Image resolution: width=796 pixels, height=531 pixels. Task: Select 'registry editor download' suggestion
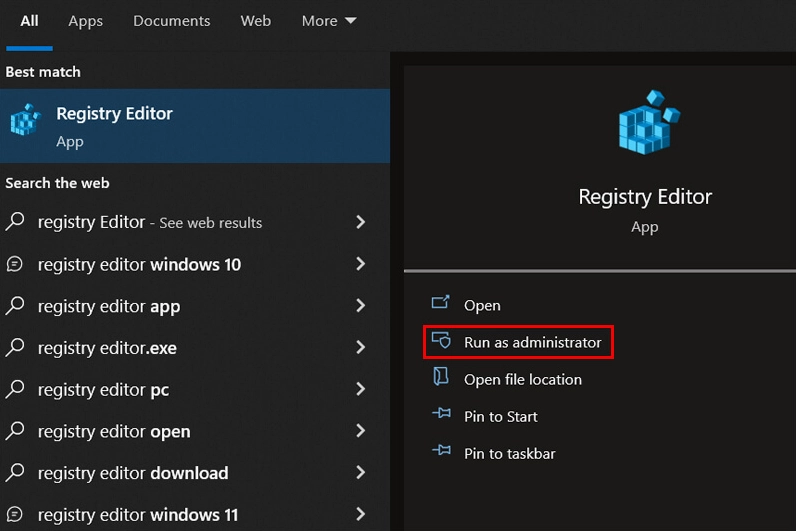click(x=195, y=473)
